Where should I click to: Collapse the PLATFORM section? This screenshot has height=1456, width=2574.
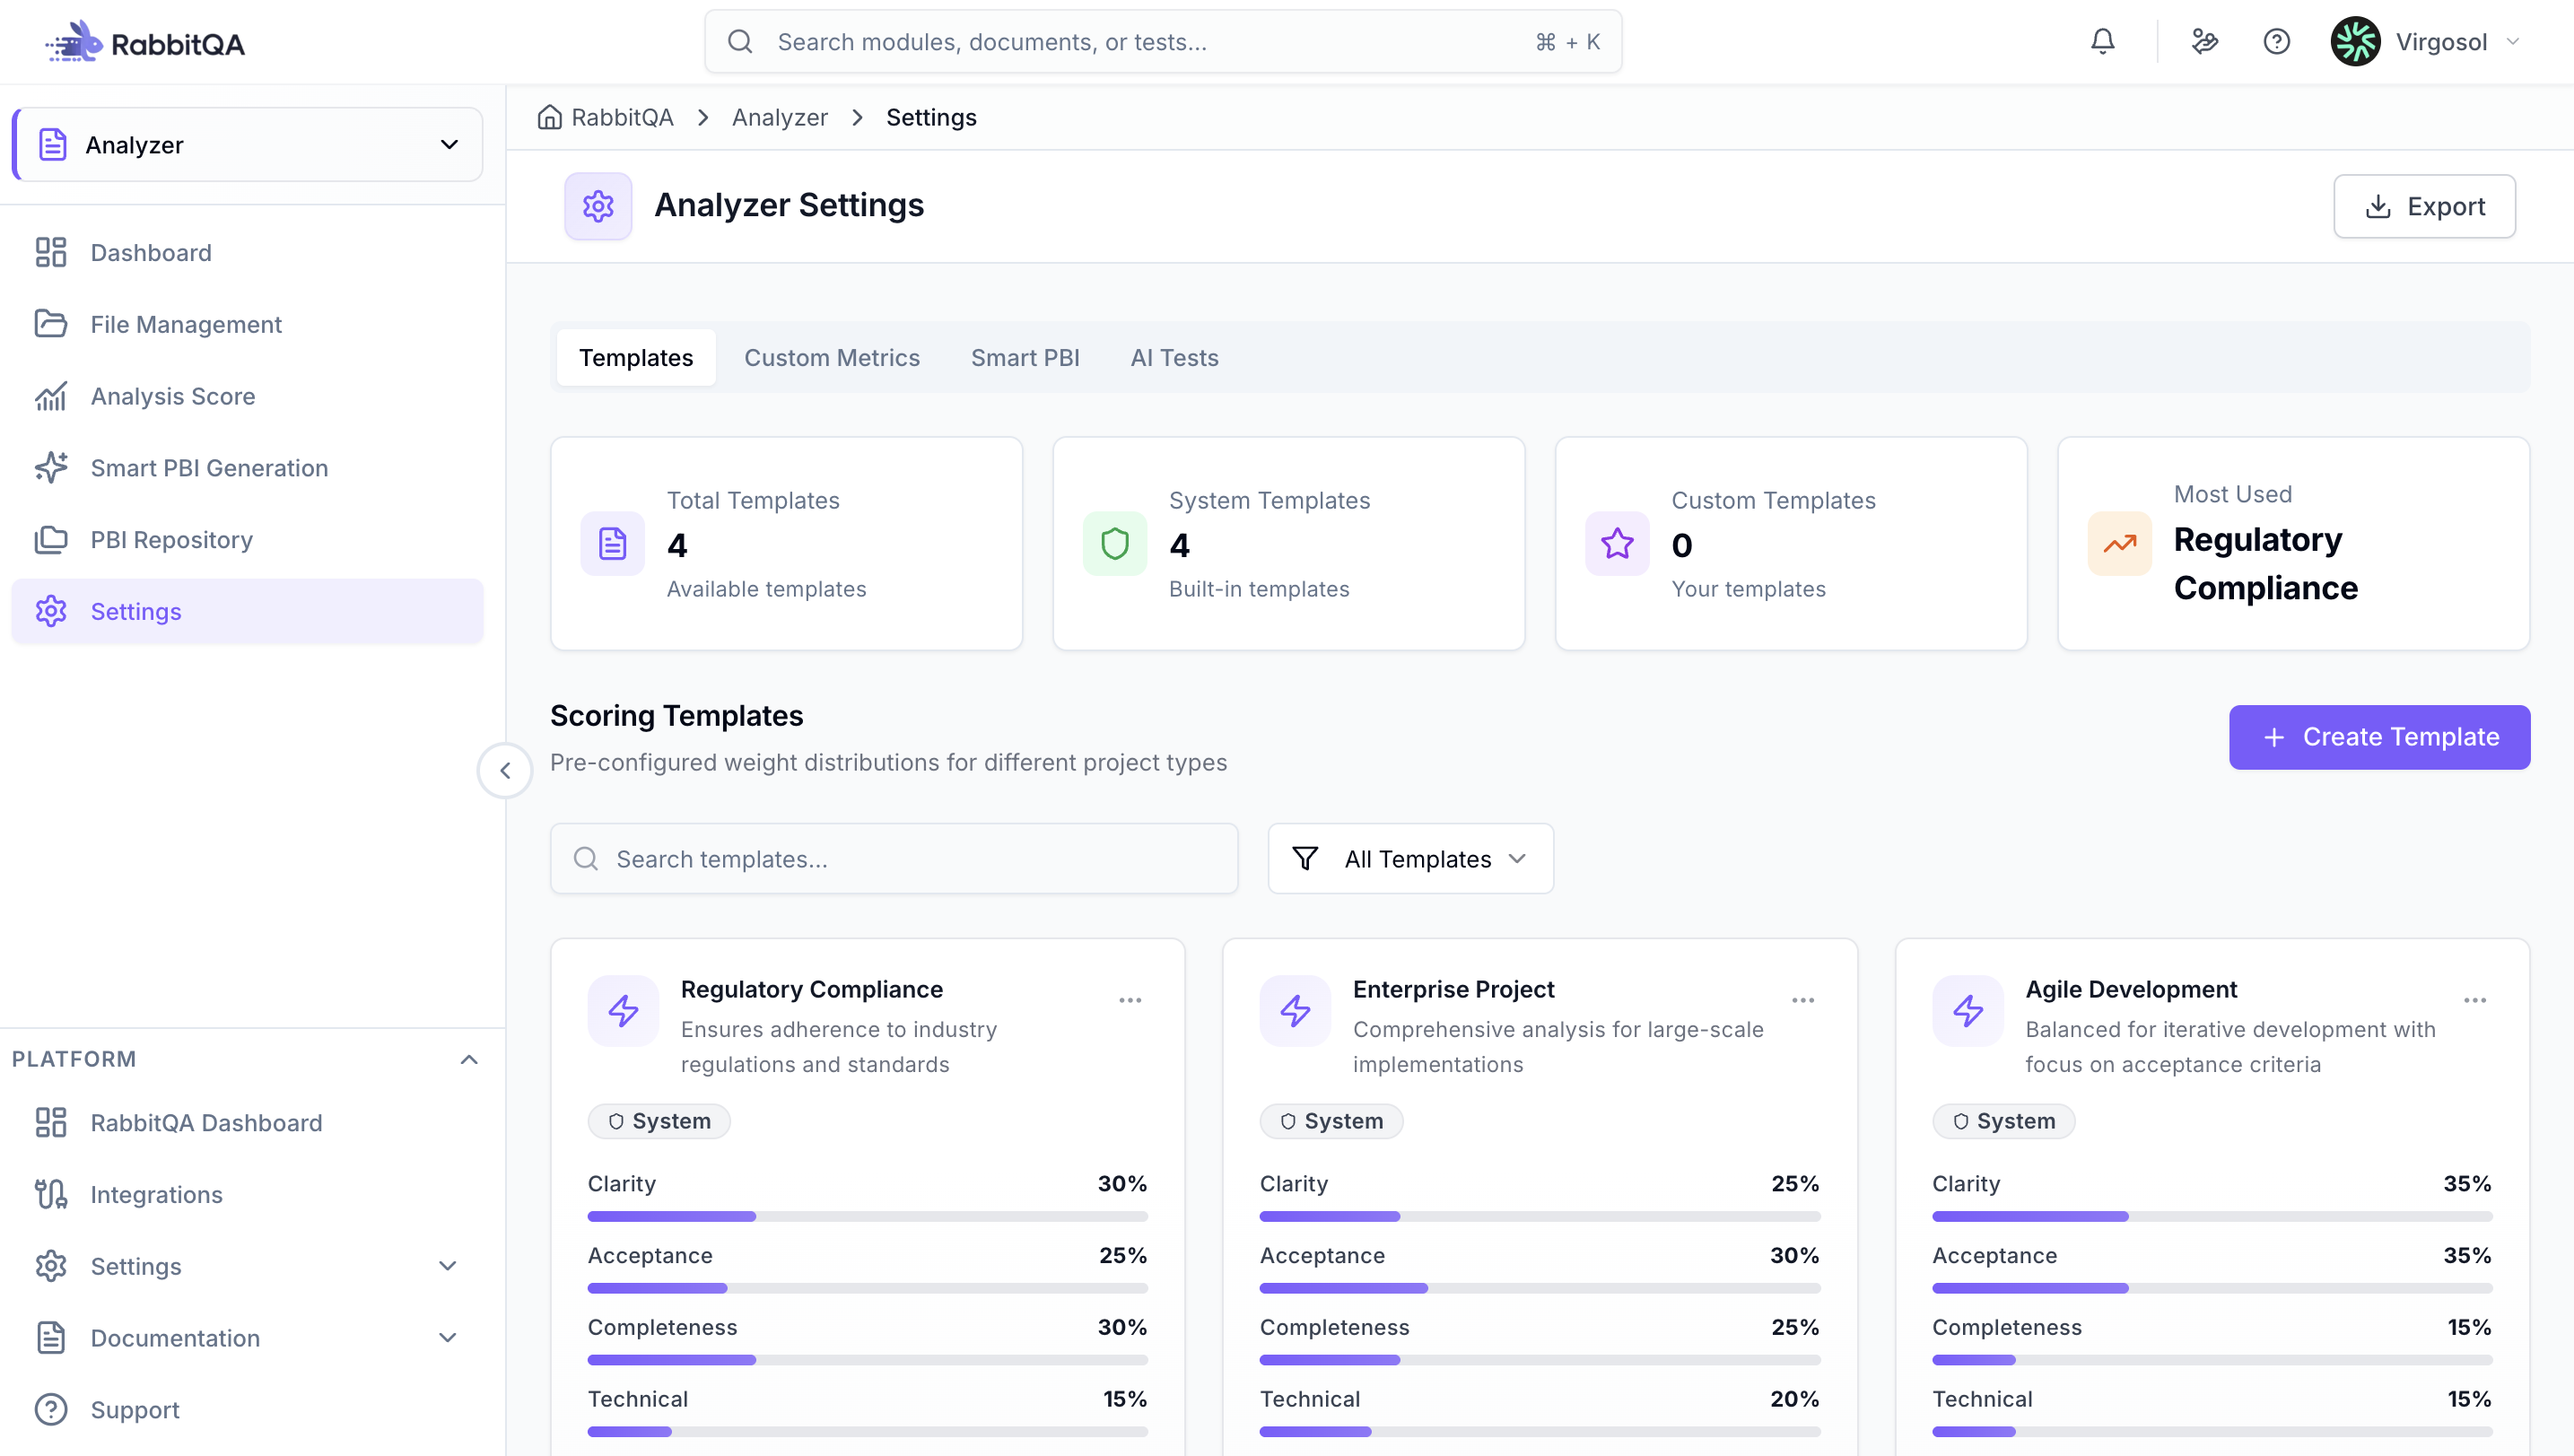click(468, 1059)
